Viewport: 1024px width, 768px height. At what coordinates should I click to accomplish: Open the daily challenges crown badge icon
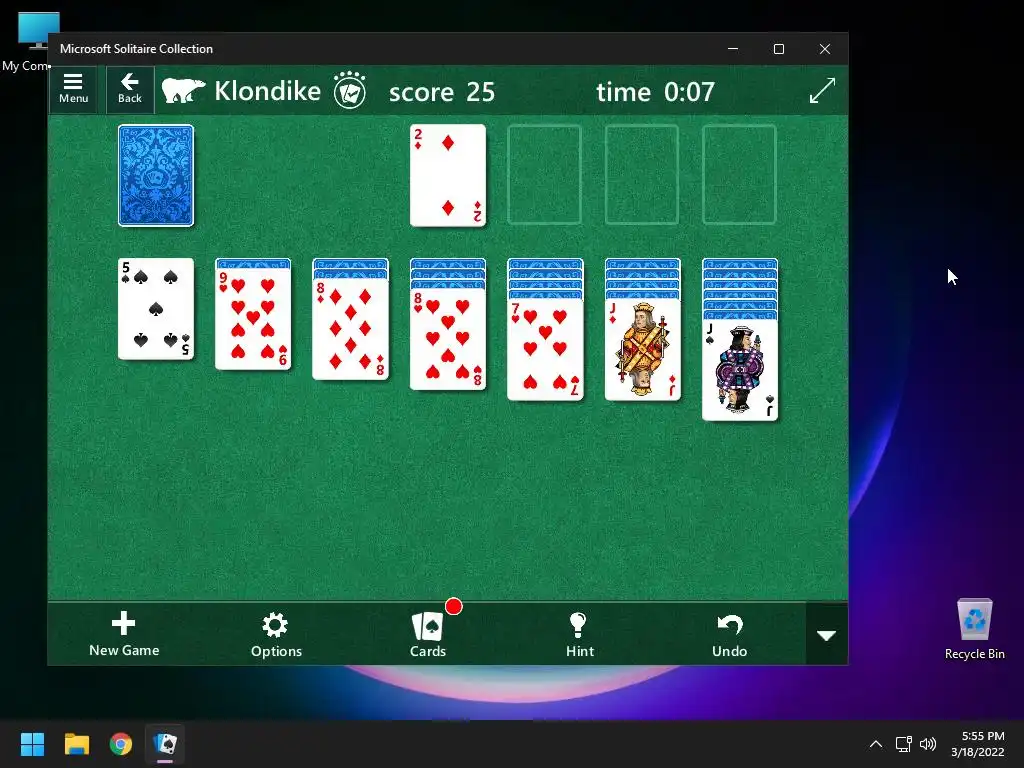click(x=349, y=90)
